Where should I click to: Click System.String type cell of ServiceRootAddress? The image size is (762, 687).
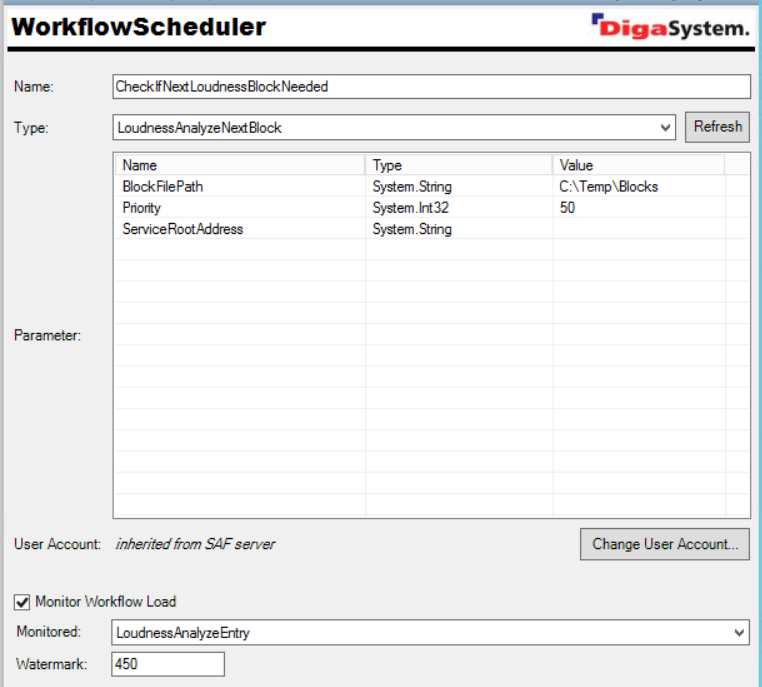[x=412, y=229]
